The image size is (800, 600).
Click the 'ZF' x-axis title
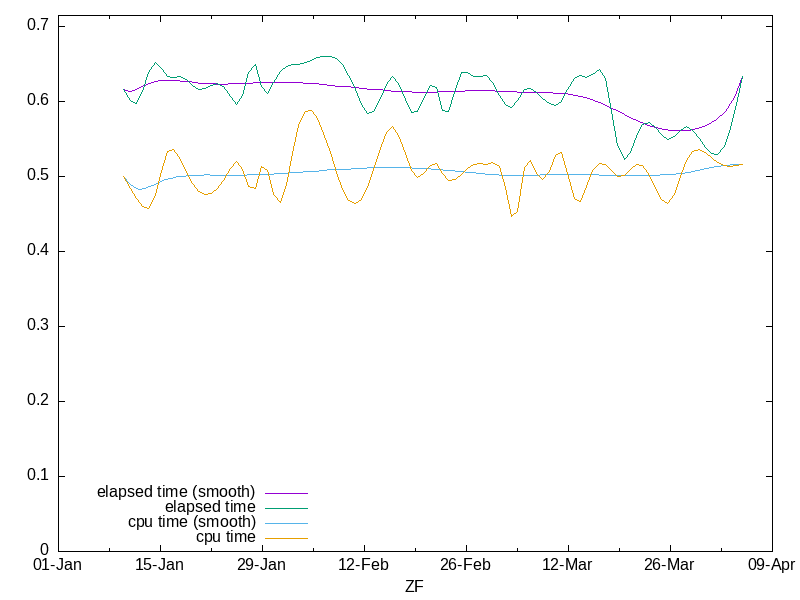click(414, 586)
